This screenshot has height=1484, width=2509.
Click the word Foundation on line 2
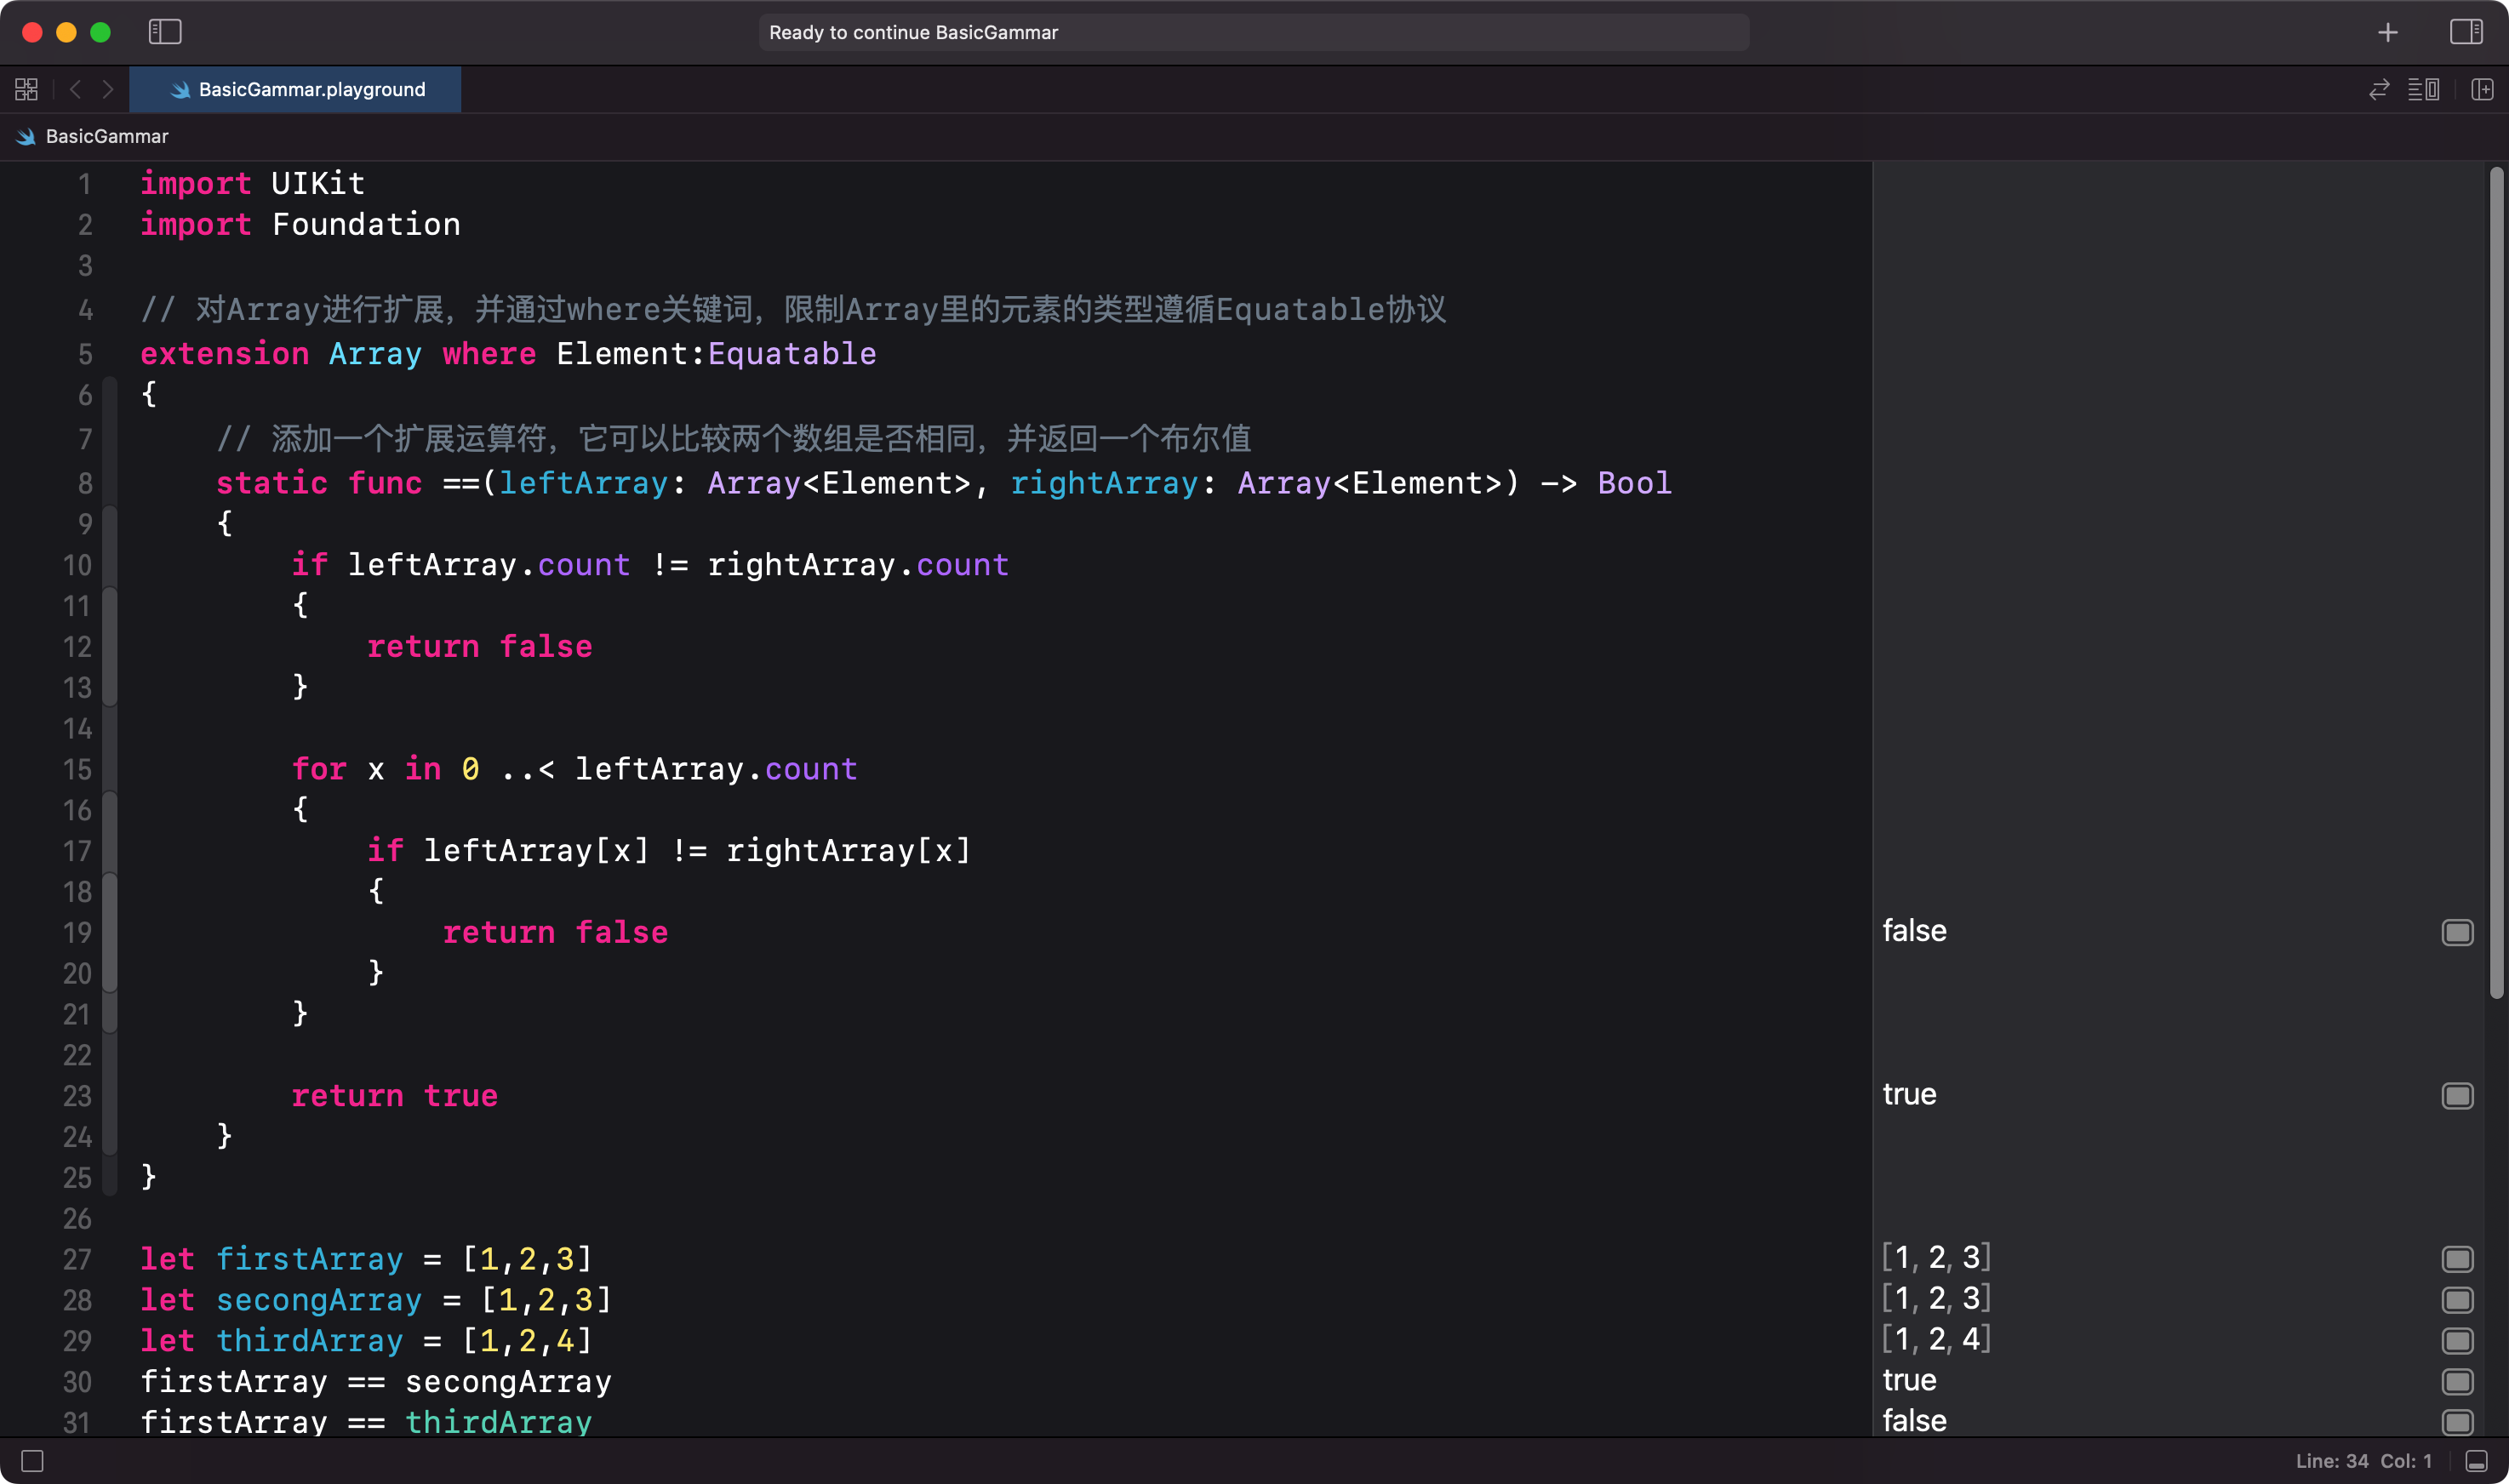pos(366,224)
